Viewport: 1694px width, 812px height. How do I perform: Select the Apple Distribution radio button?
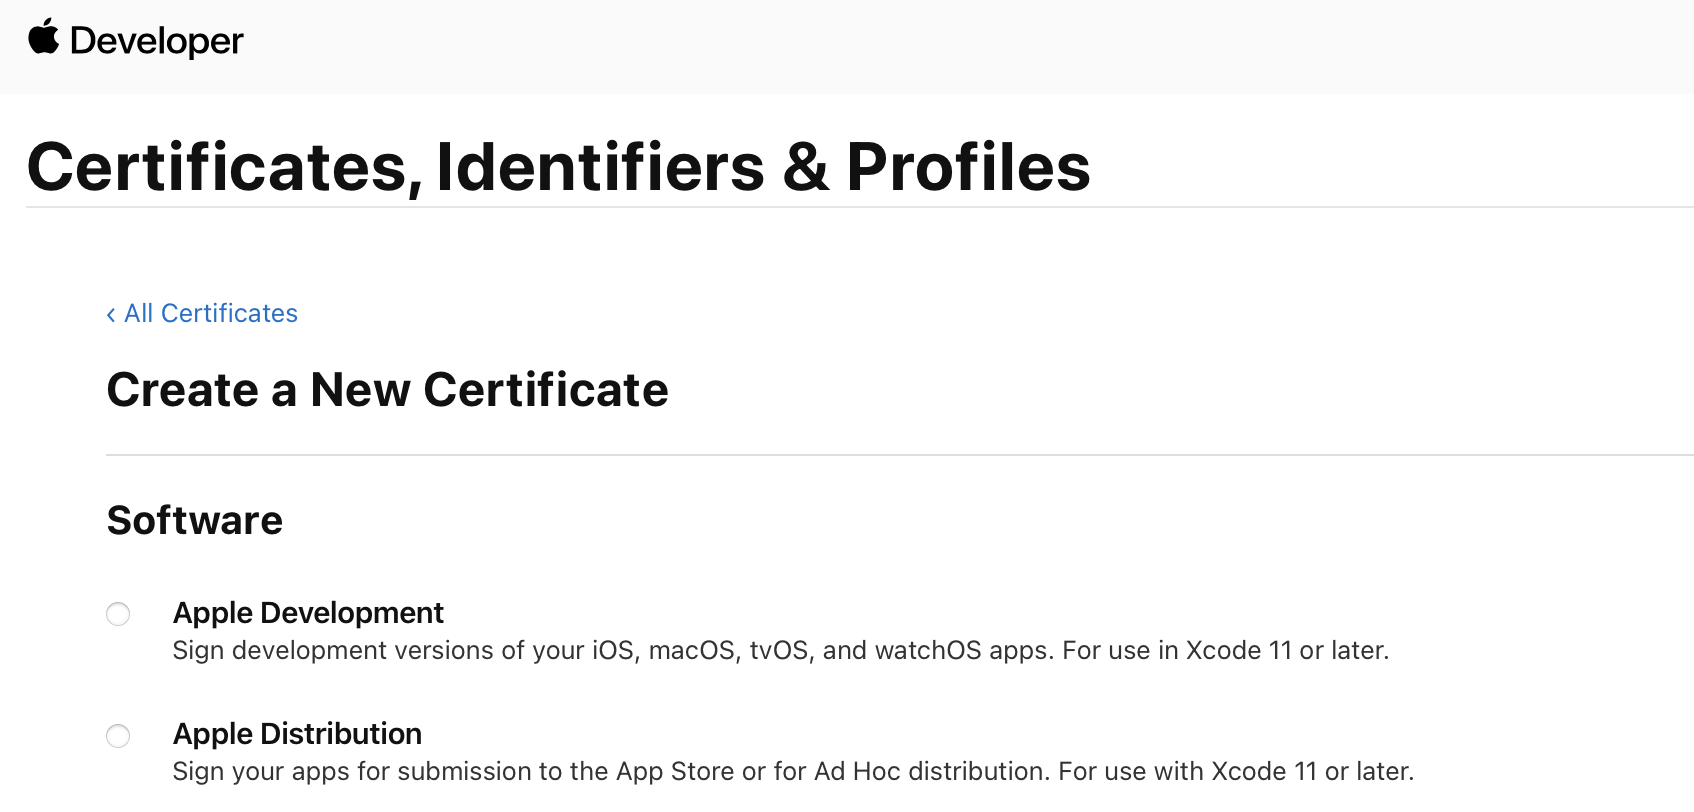(x=118, y=736)
